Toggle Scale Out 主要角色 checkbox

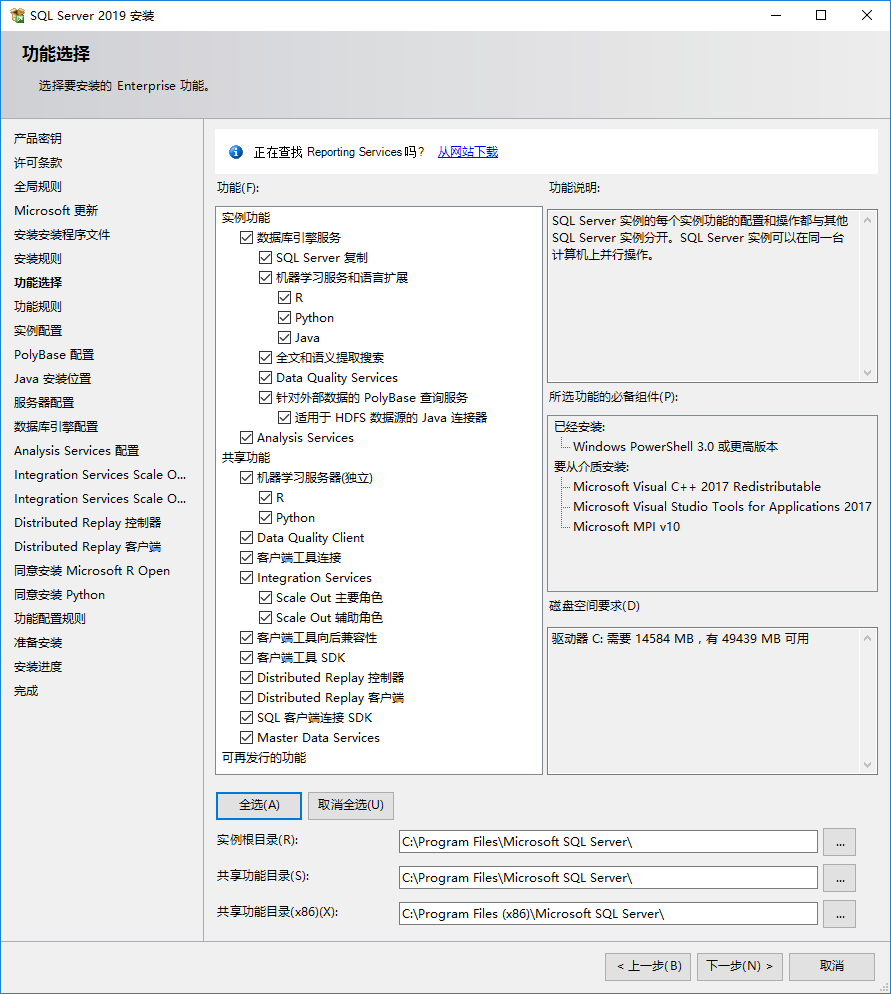266,598
